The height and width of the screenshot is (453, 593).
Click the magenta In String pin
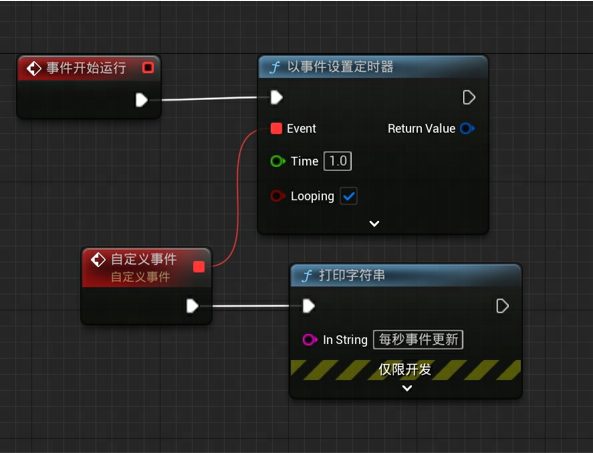310,340
